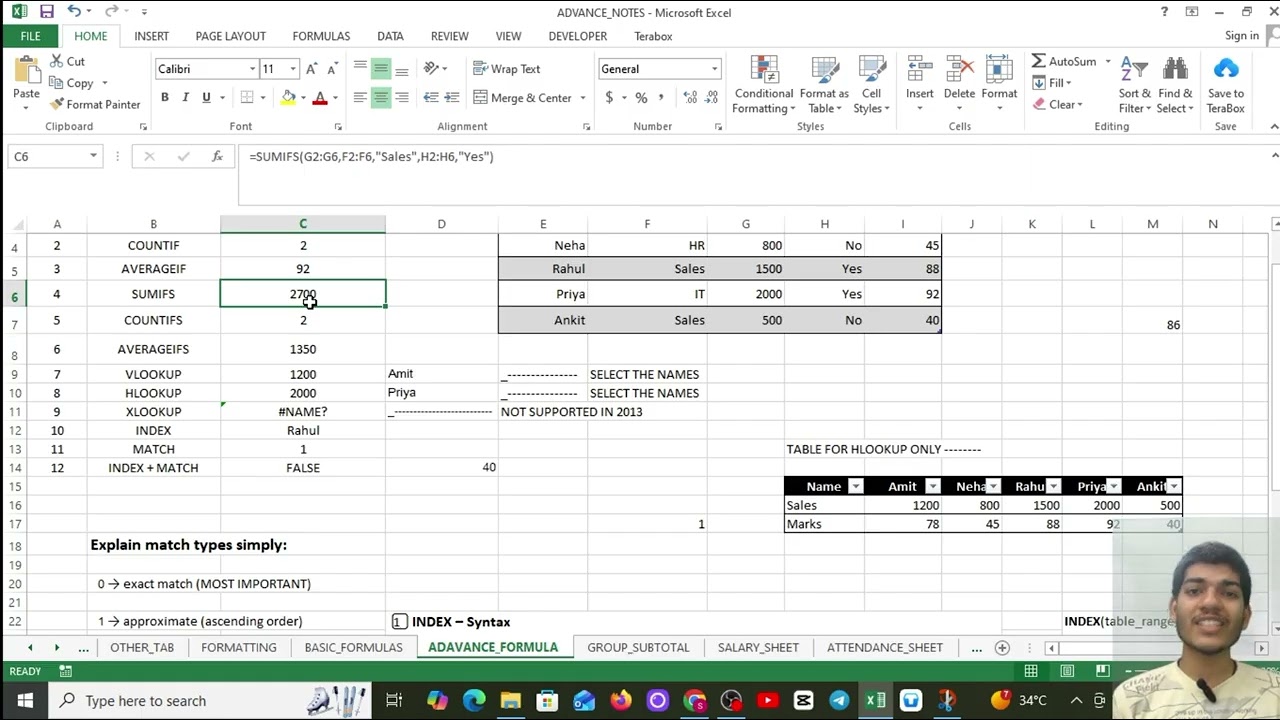Viewport: 1280px width, 720px height.
Task: Click Increase Indent icon
Action: 452,97
